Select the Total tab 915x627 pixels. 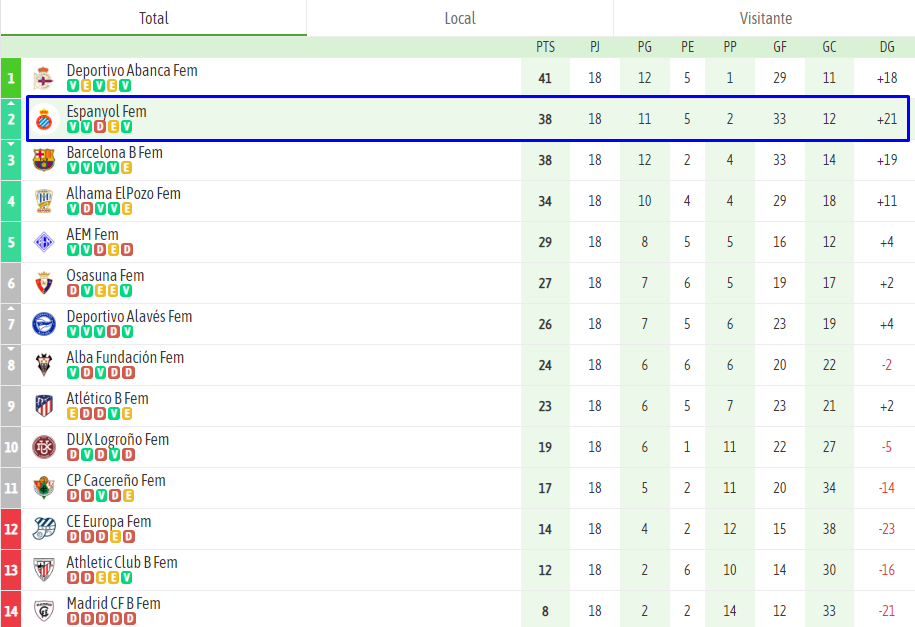click(x=153, y=17)
